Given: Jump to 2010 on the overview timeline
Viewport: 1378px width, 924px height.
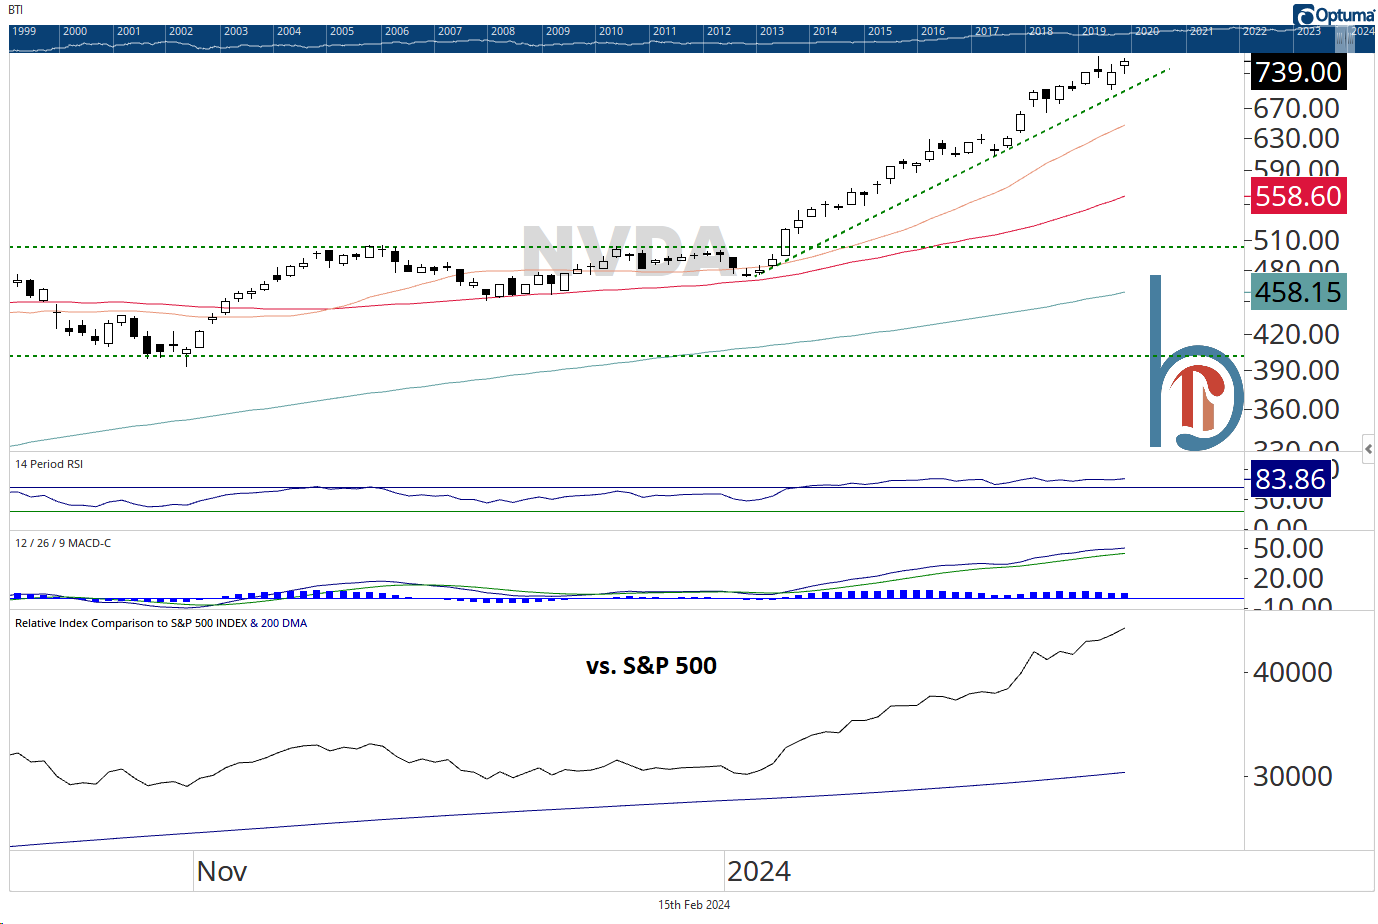Looking at the screenshot, I should point(611,31).
